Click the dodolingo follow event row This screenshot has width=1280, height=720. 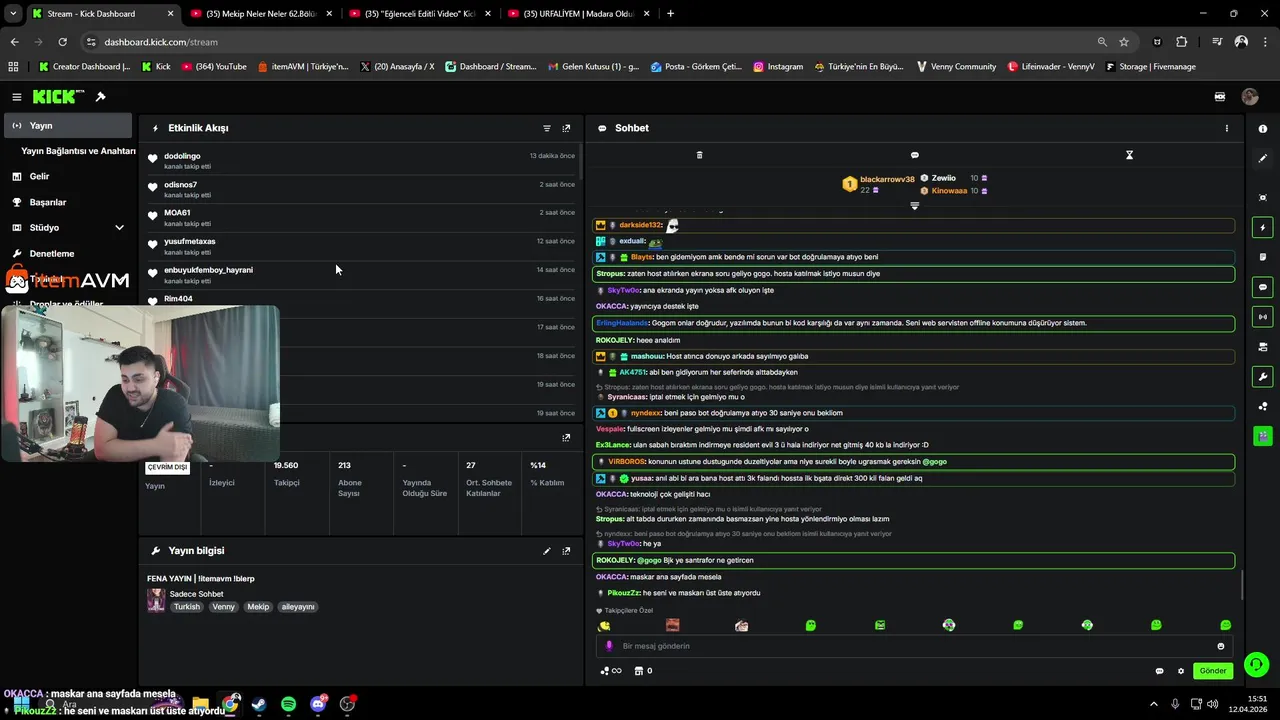pyautogui.click(x=362, y=160)
